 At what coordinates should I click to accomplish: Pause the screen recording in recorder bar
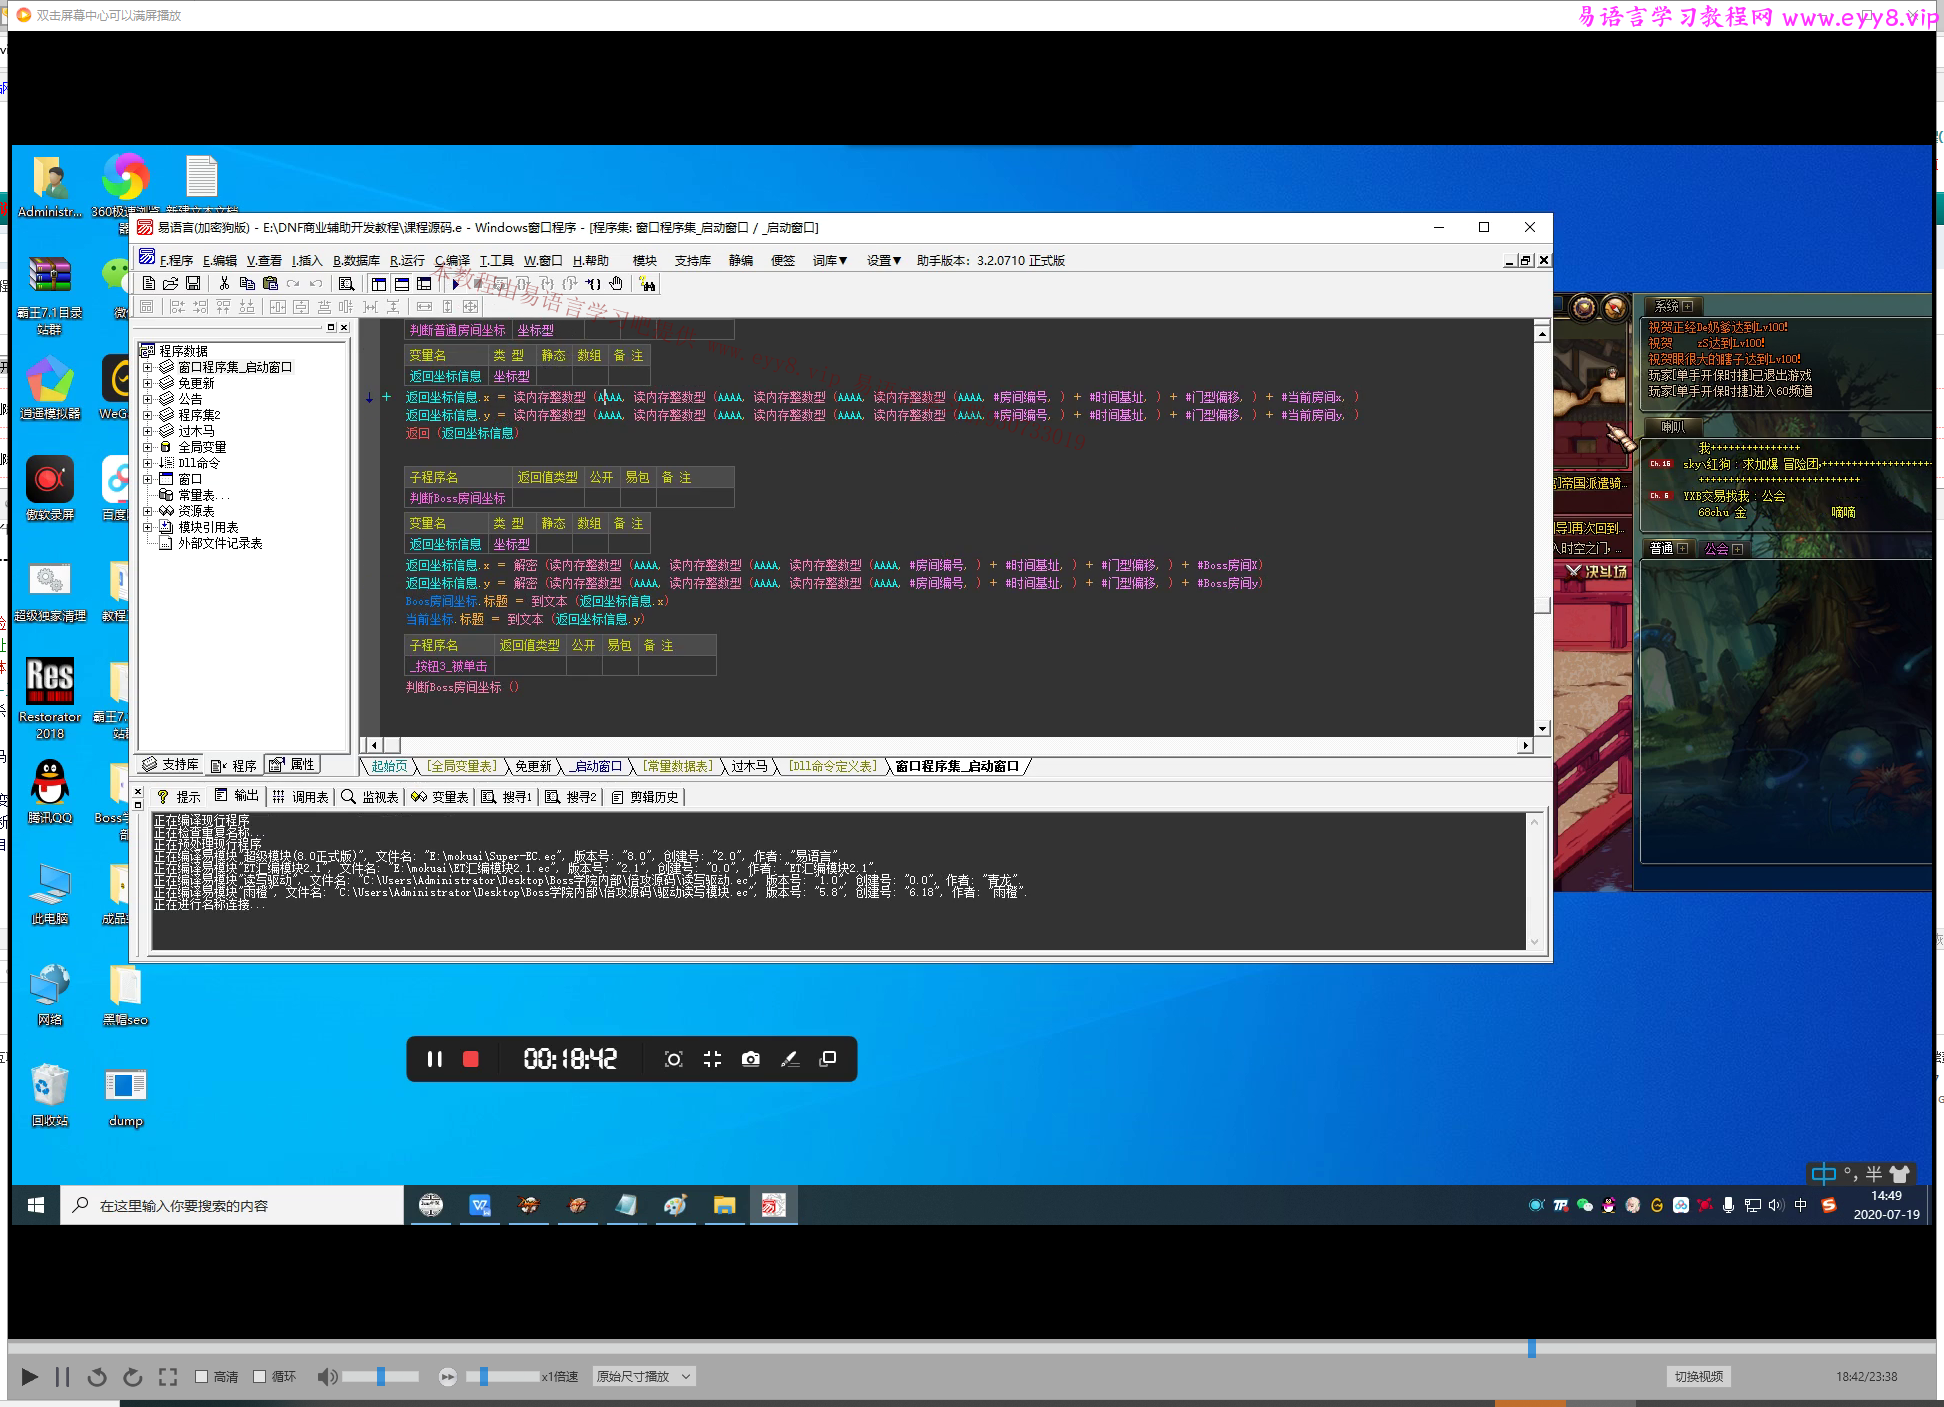[x=435, y=1059]
